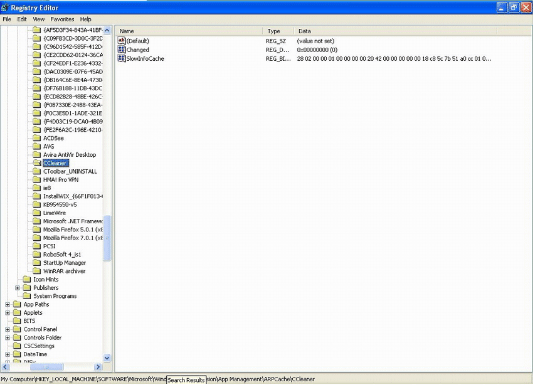Open the View menu
The height and width of the screenshot is (387, 533).
pyautogui.click(x=39, y=19)
